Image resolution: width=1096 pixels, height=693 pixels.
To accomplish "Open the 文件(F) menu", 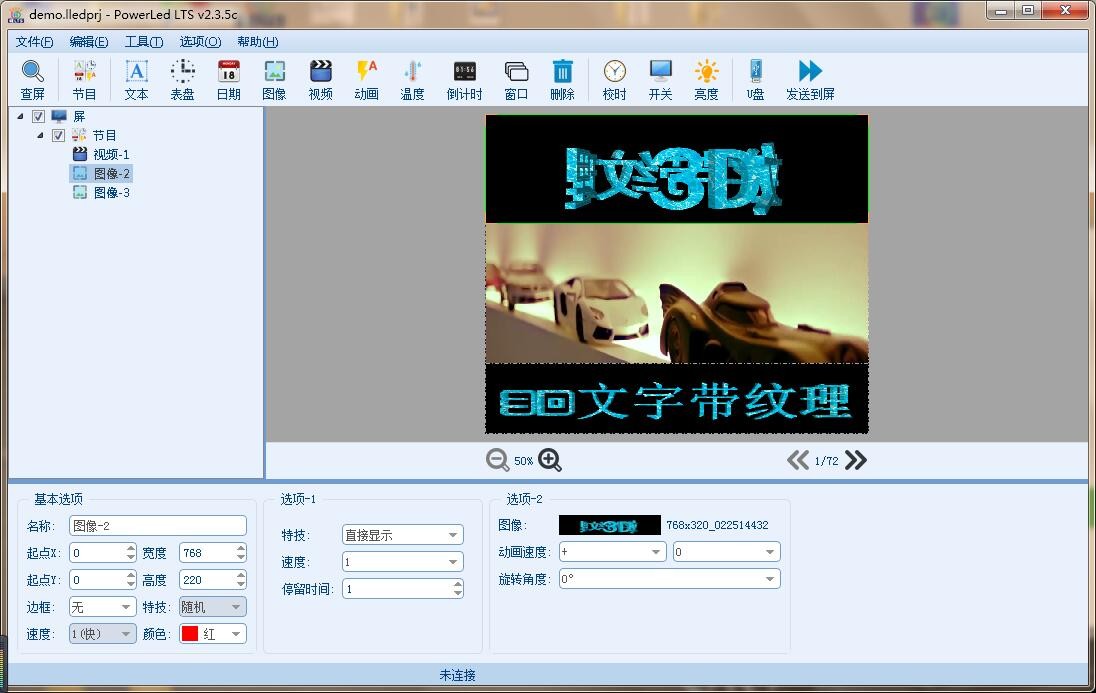I will pos(34,42).
